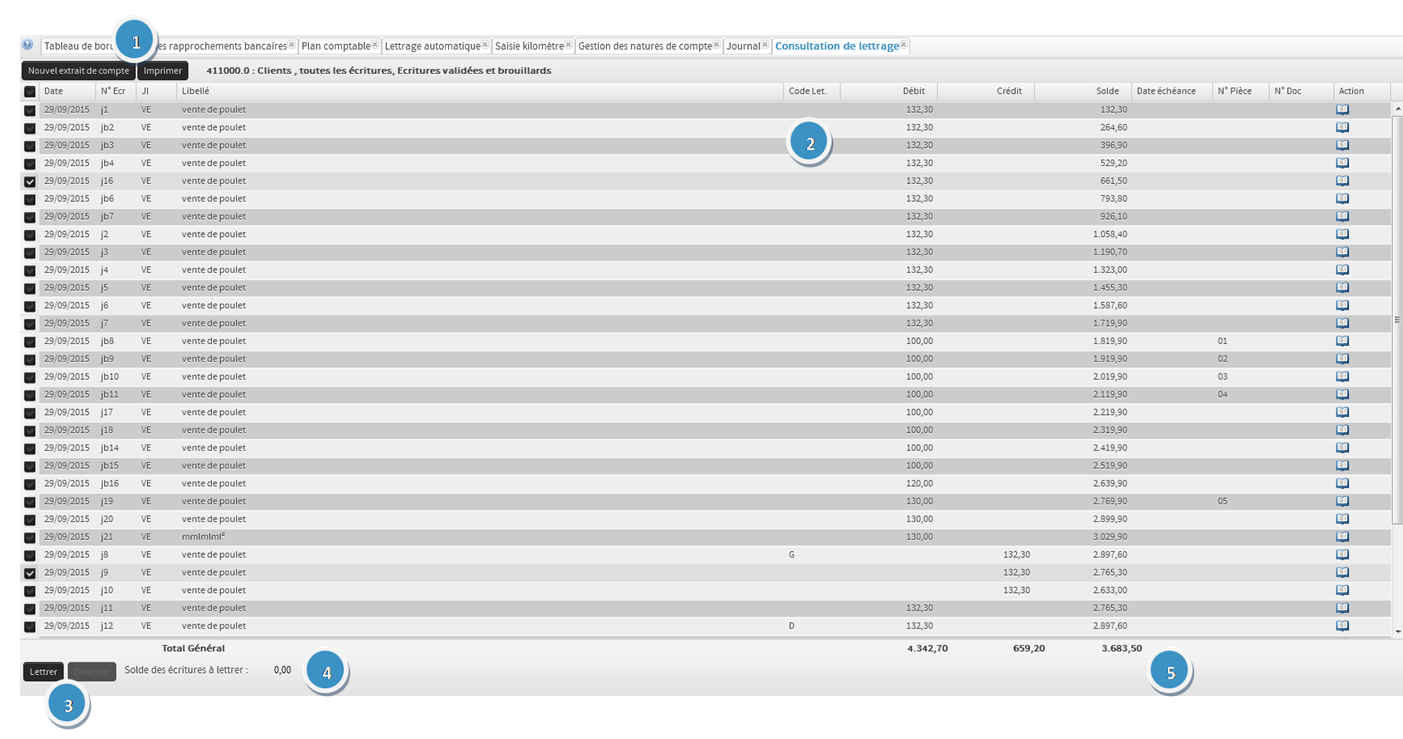Open the book action icon for entry j16
The height and width of the screenshot is (739, 1403).
pos(1342,181)
